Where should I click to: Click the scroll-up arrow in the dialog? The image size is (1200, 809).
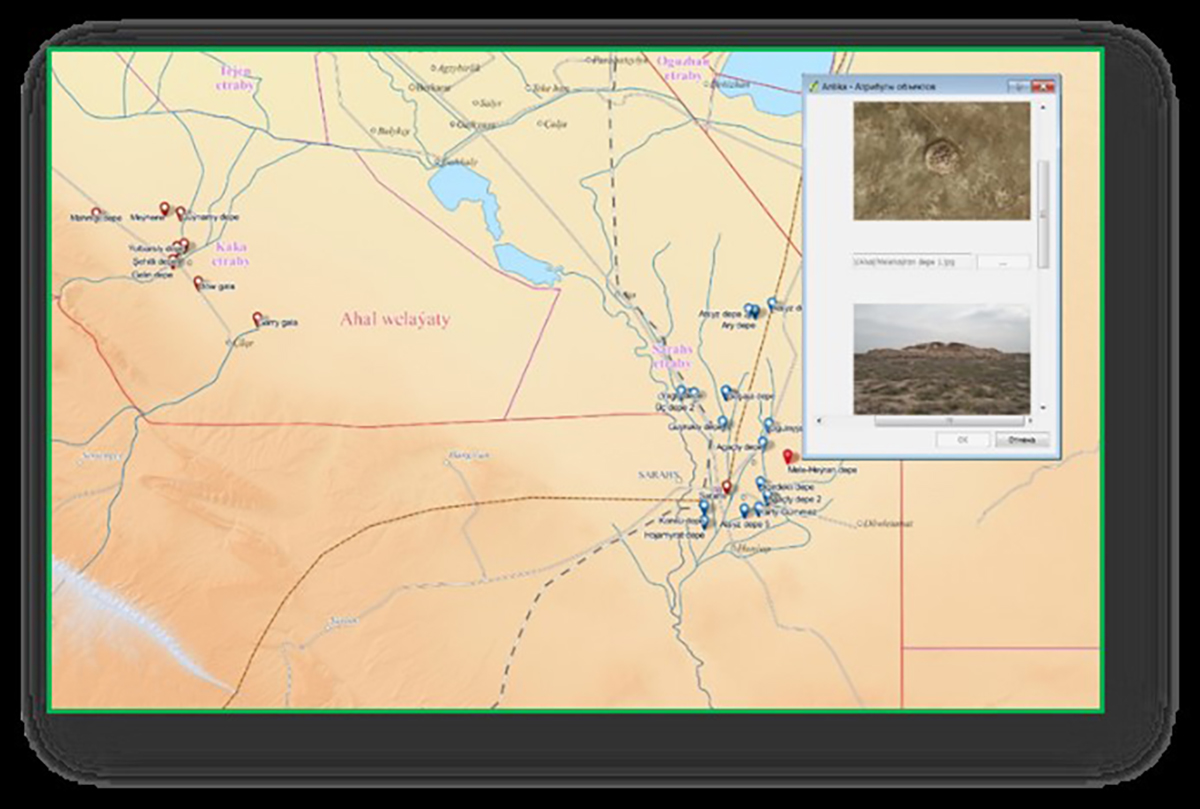point(1044,107)
